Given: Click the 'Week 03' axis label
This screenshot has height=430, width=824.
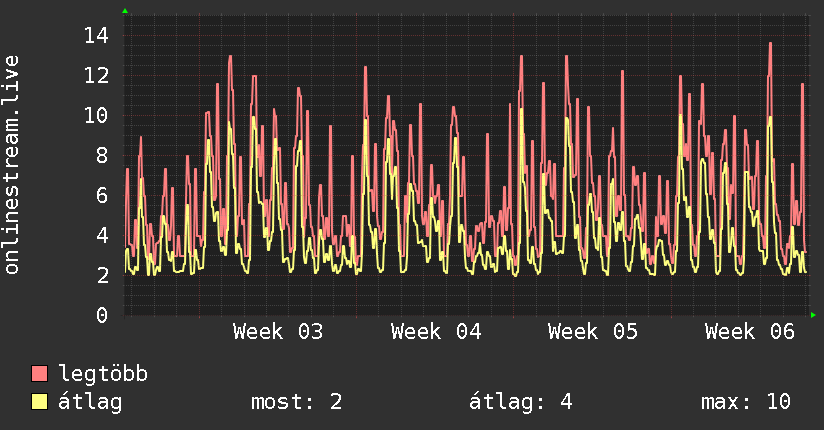Looking at the screenshot, I should pyautogui.click(x=278, y=332).
